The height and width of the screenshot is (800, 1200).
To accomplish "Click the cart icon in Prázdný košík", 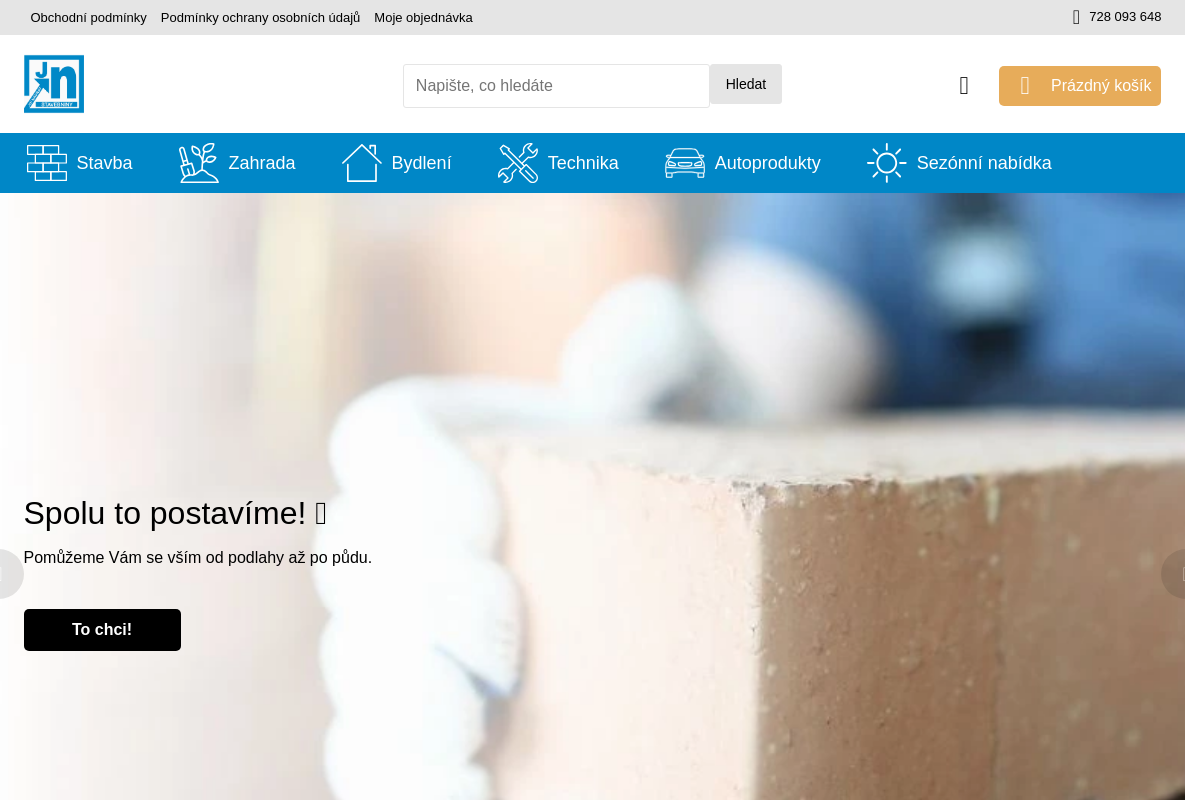I will 1025,86.
